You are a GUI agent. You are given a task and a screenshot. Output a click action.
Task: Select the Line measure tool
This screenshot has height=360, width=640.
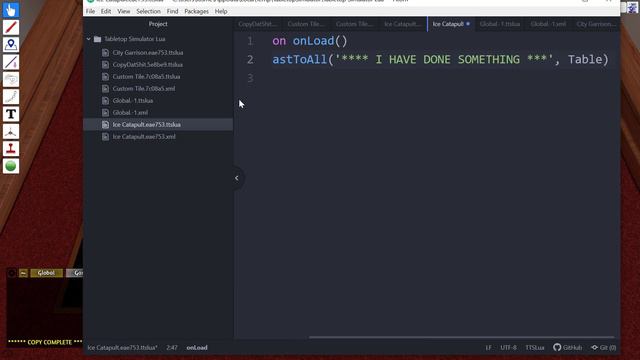pos(11,62)
